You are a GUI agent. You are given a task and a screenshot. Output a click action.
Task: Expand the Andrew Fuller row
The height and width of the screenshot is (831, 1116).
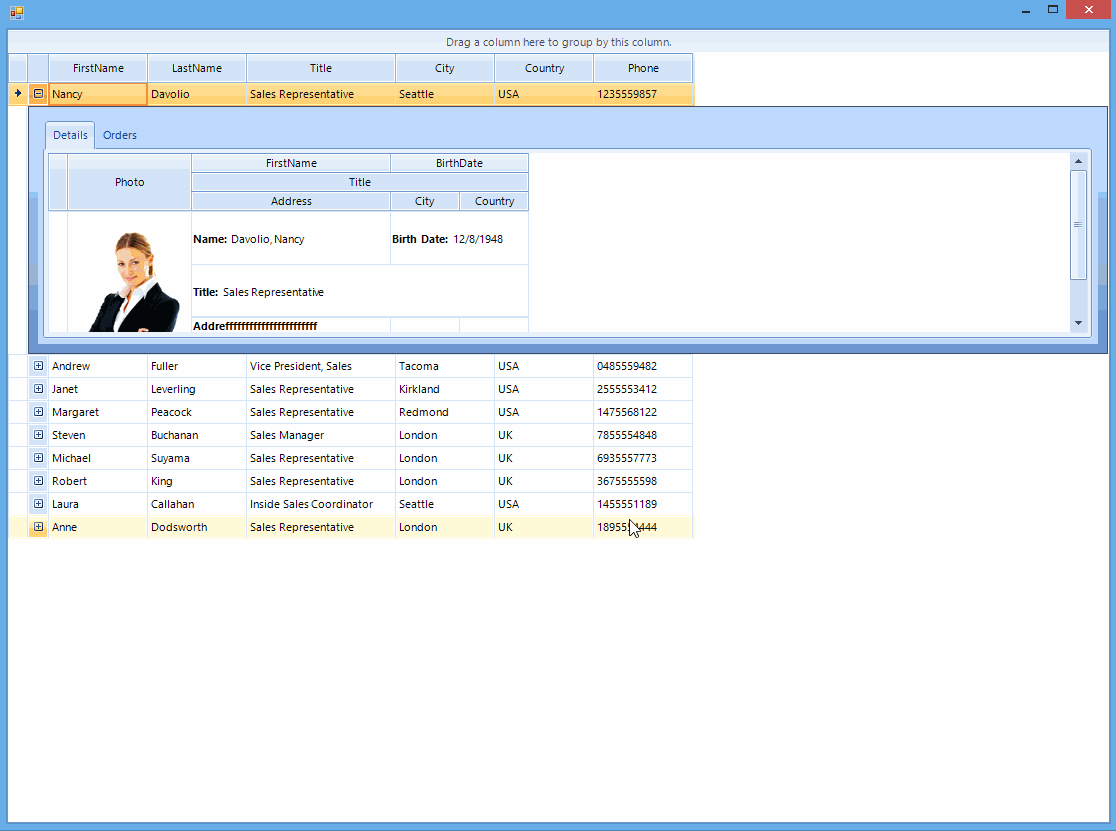38,366
